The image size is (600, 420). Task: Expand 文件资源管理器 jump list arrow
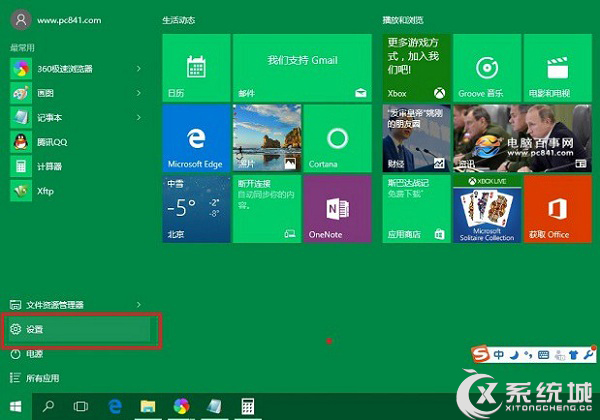[139, 304]
